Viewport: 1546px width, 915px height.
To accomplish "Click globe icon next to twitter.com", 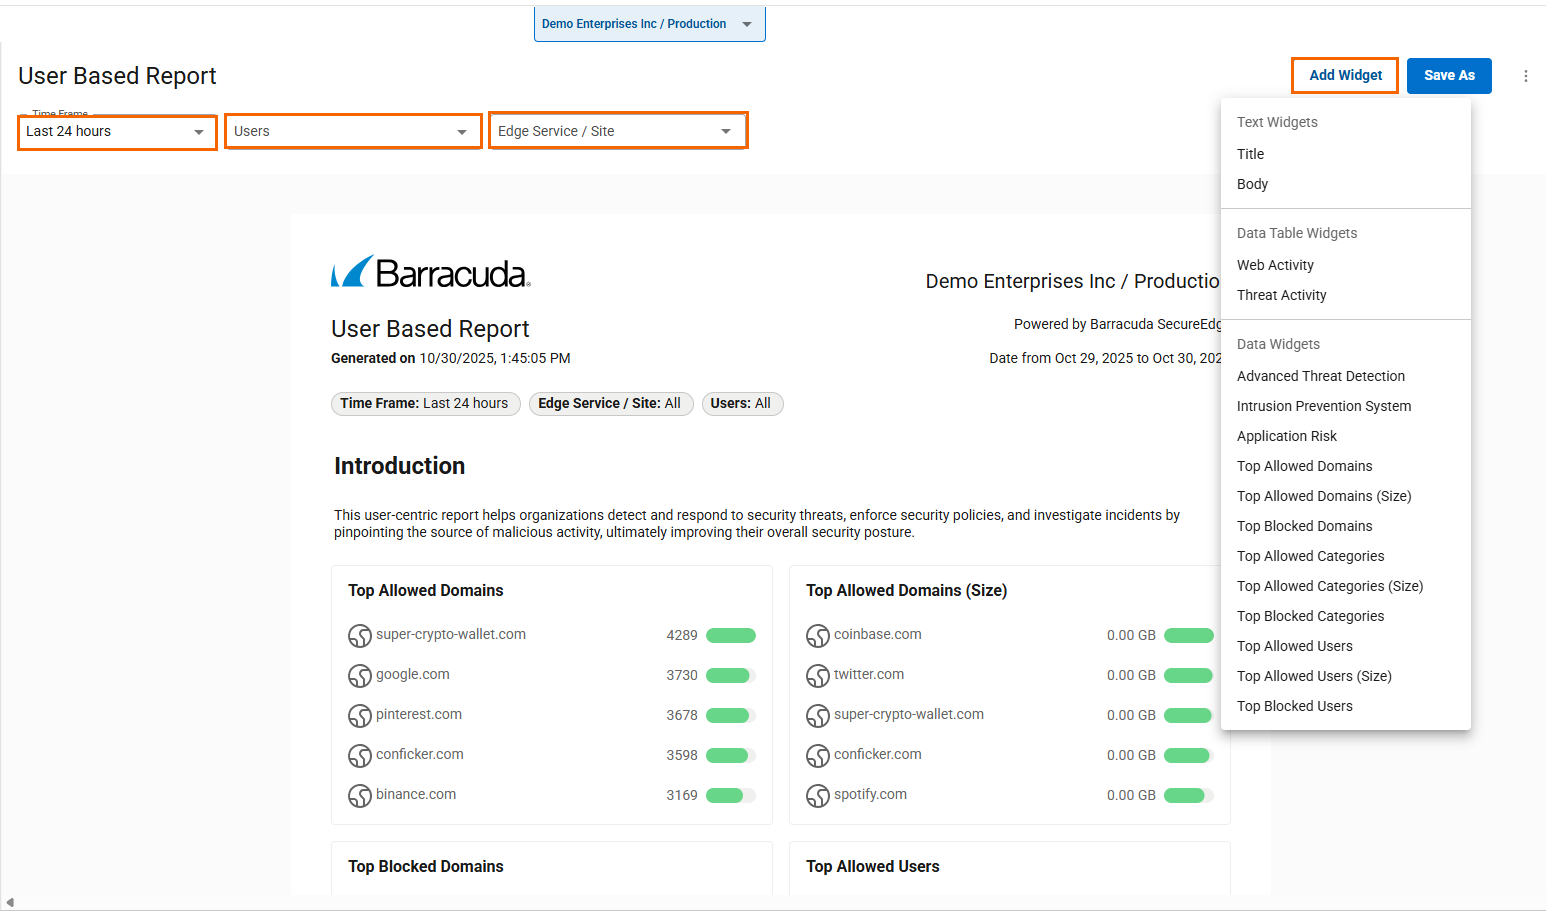I will click(818, 676).
